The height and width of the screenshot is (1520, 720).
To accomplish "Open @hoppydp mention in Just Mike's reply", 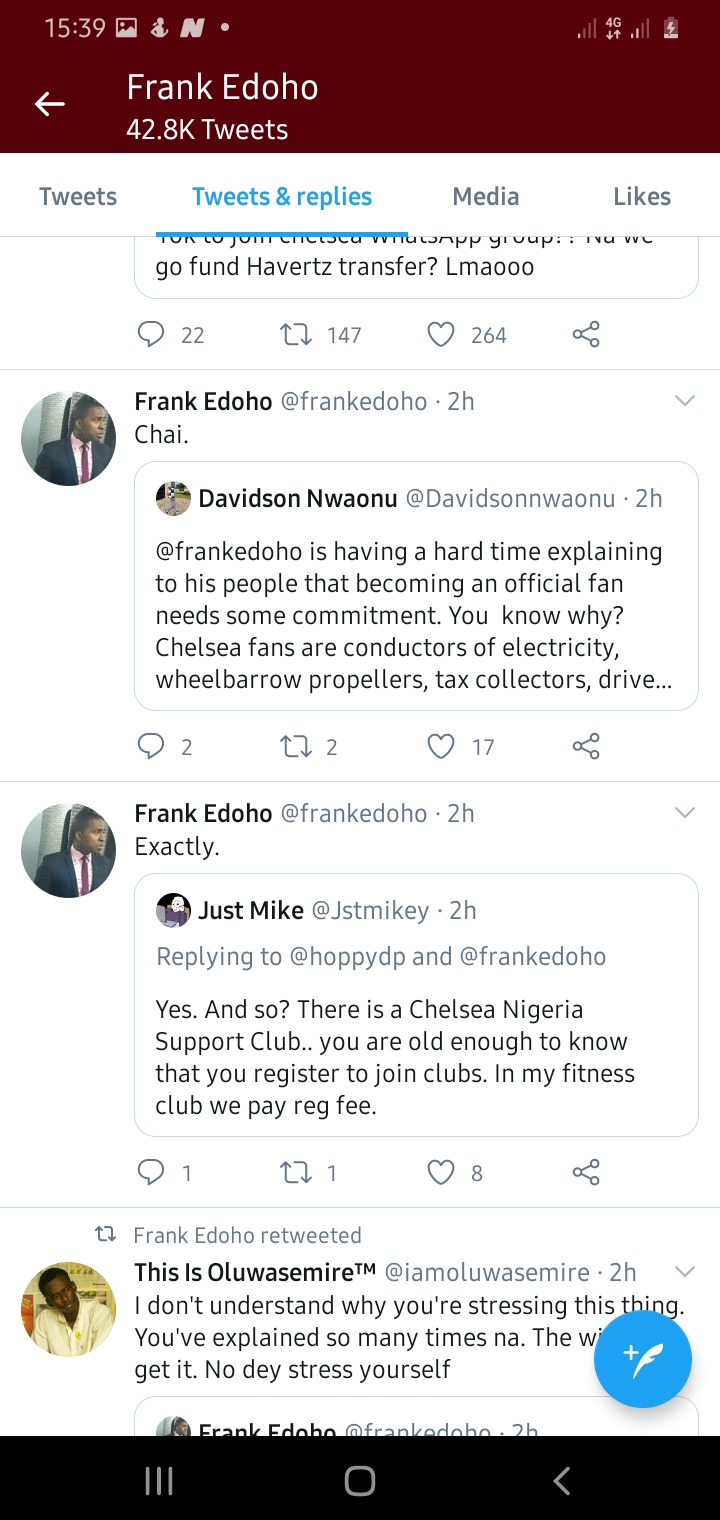I will [x=347, y=956].
